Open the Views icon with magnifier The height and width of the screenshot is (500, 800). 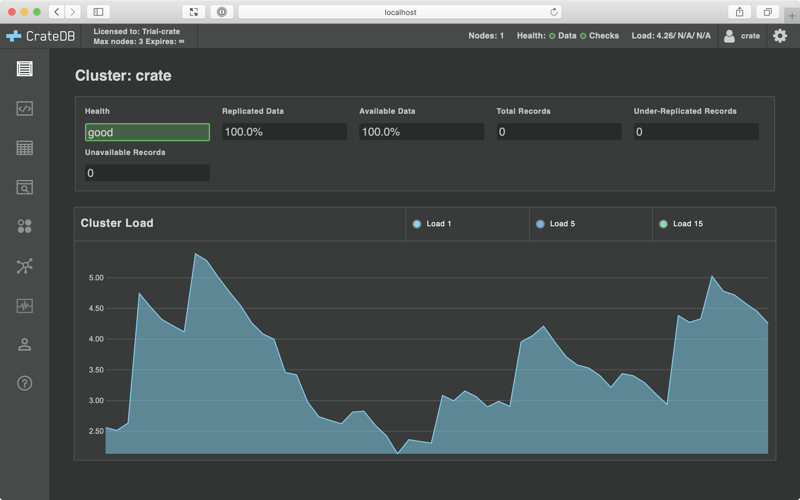pyautogui.click(x=24, y=187)
